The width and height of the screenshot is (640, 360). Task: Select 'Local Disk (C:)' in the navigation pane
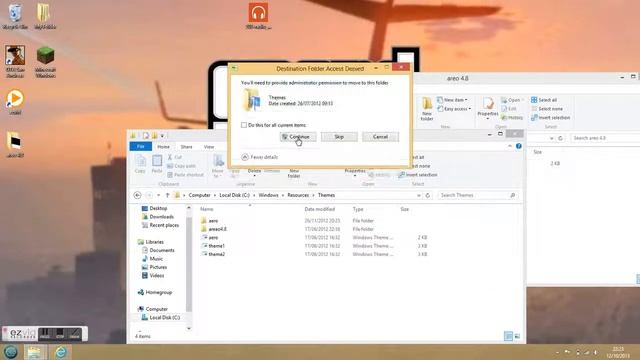[160, 318]
